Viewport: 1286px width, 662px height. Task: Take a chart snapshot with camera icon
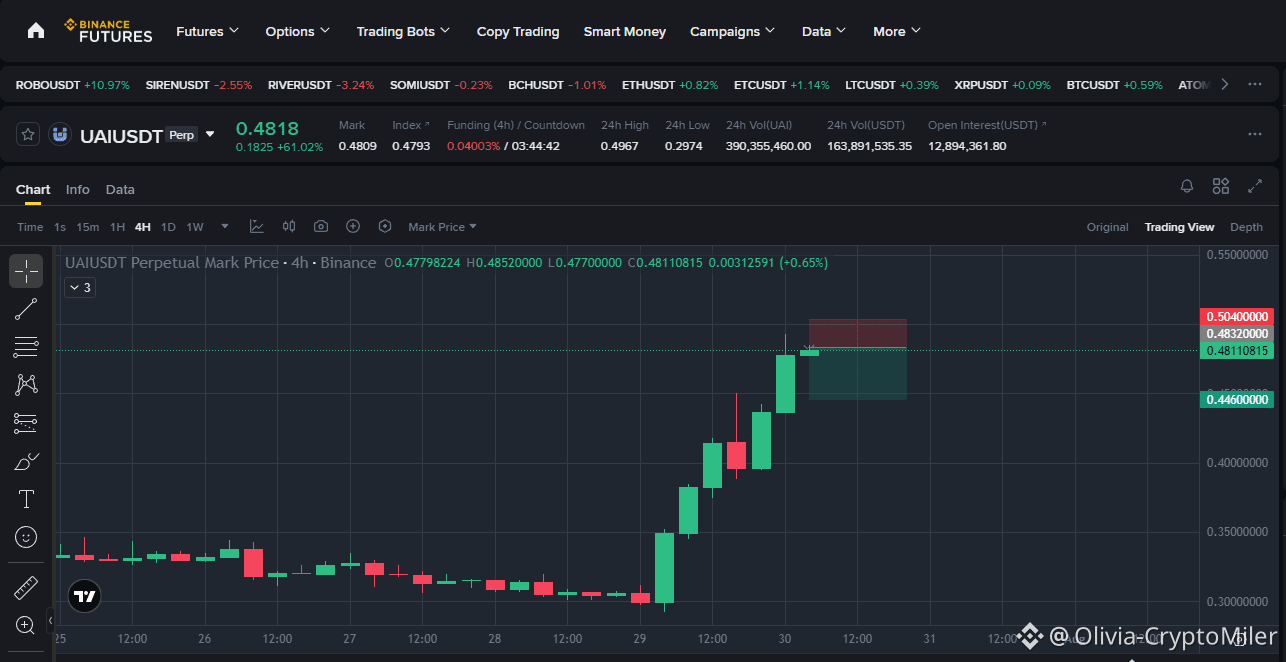tap(321, 227)
